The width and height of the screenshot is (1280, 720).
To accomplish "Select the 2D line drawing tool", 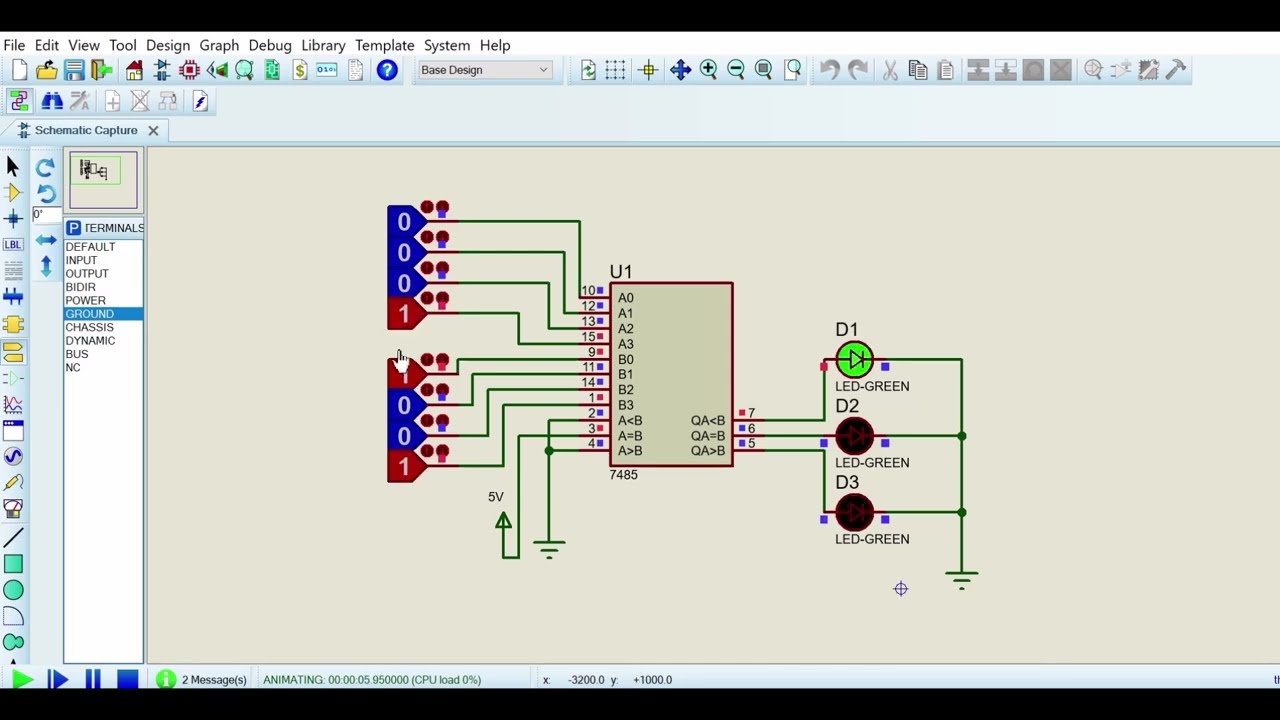I will coord(13,538).
